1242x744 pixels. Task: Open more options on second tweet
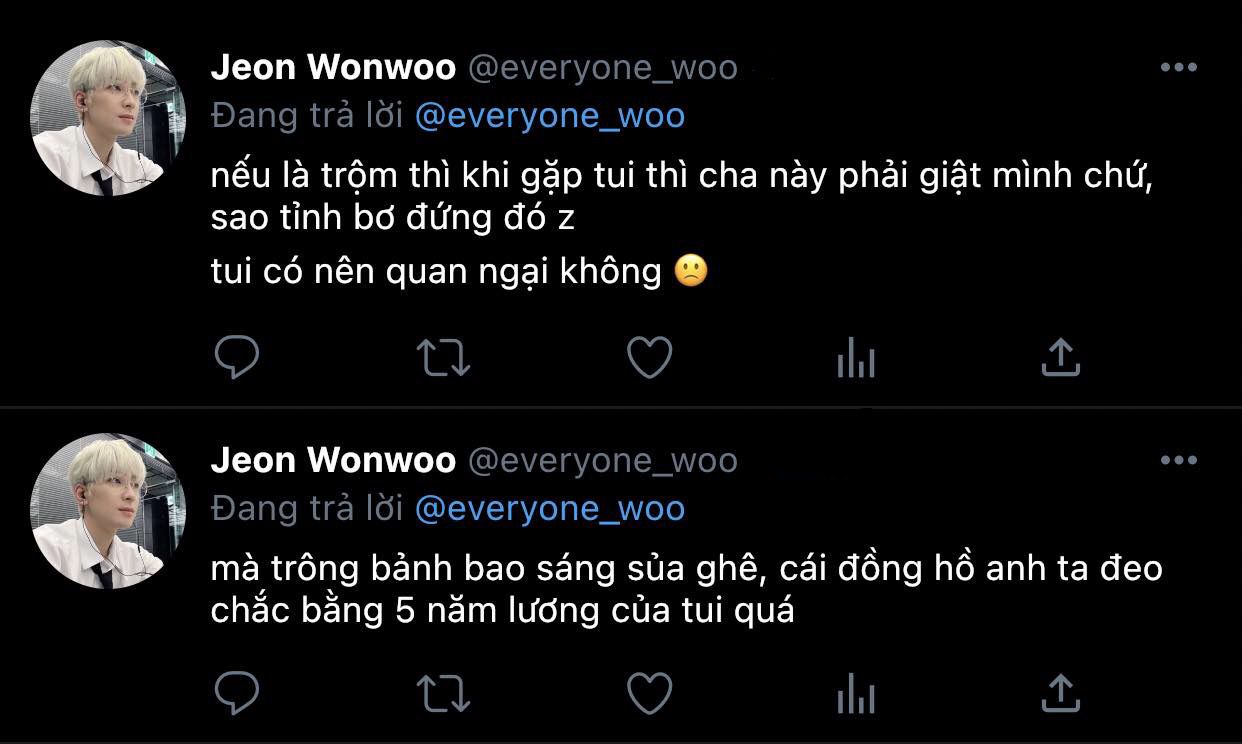[x=1178, y=461]
